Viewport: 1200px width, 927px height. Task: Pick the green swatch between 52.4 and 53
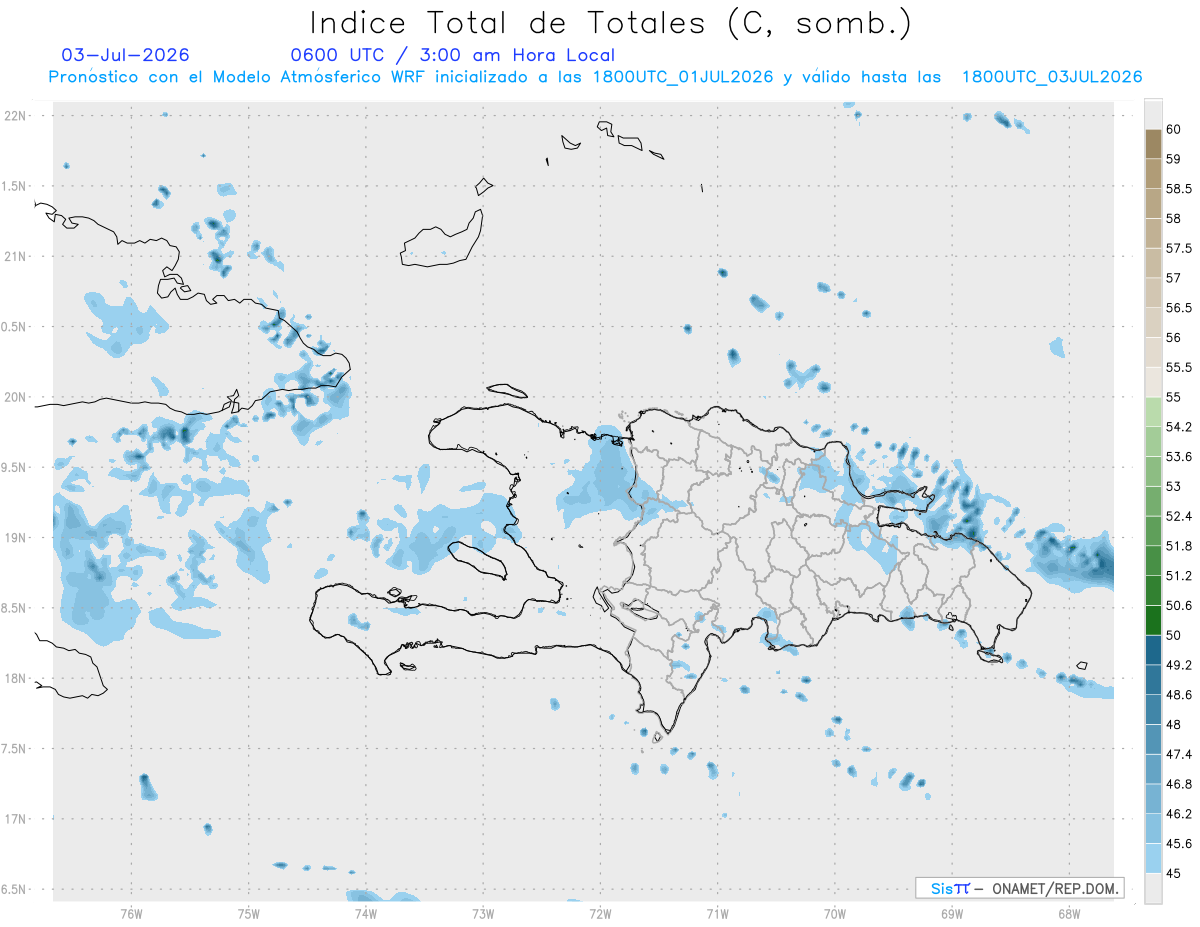[x=1153, y=501]
